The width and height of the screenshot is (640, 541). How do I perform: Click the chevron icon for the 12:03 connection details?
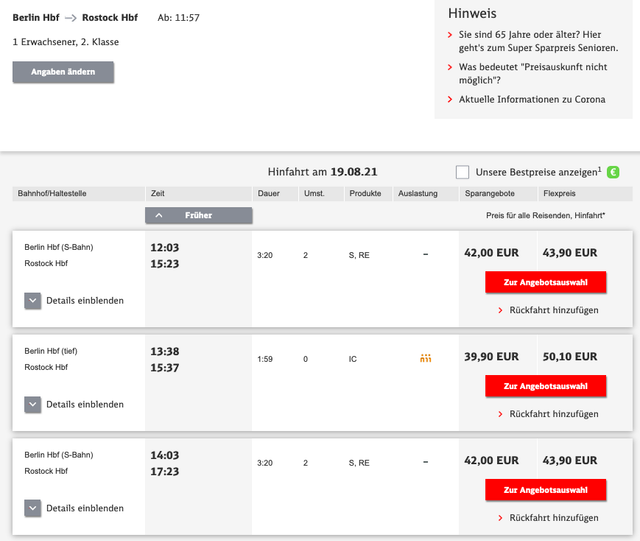pyautogui.click(x=32, y=300)
